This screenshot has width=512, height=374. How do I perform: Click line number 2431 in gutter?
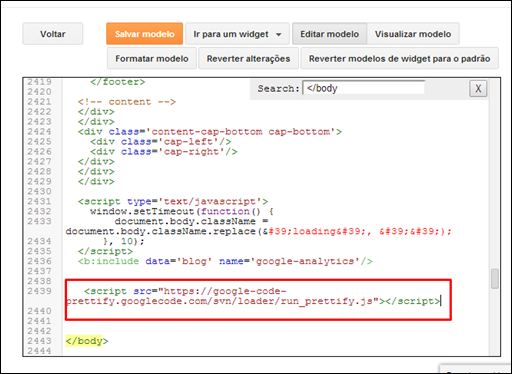tap(39, 201)
